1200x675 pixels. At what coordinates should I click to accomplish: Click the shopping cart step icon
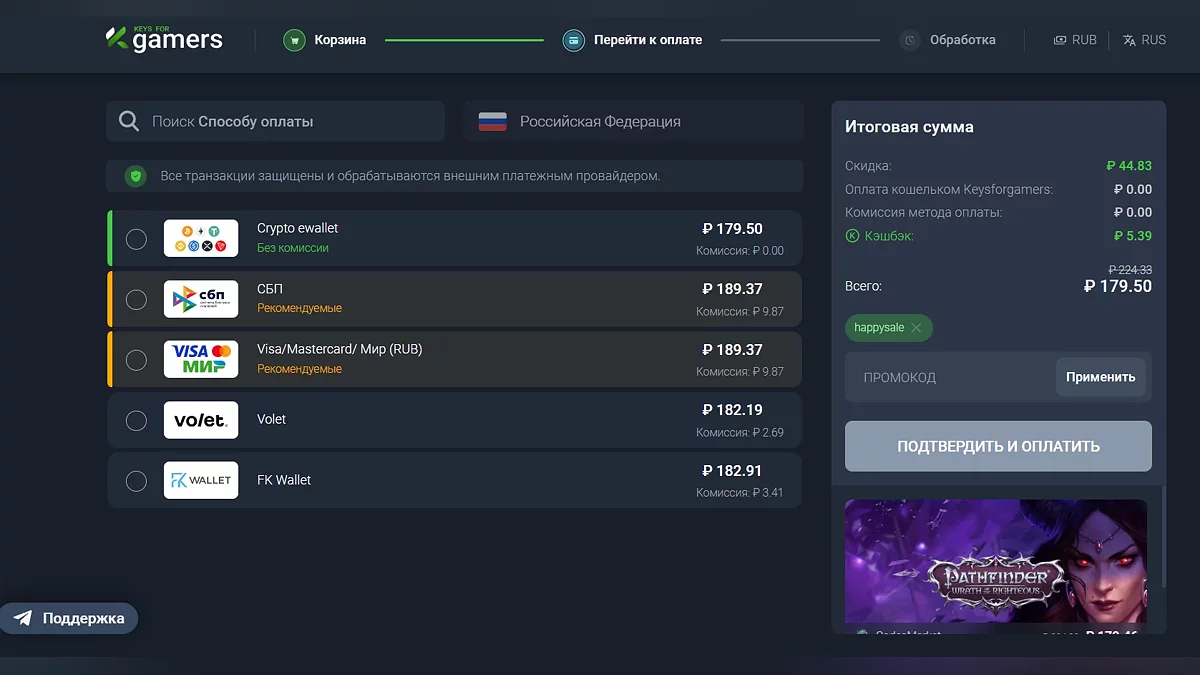click(x=293, y=40)
